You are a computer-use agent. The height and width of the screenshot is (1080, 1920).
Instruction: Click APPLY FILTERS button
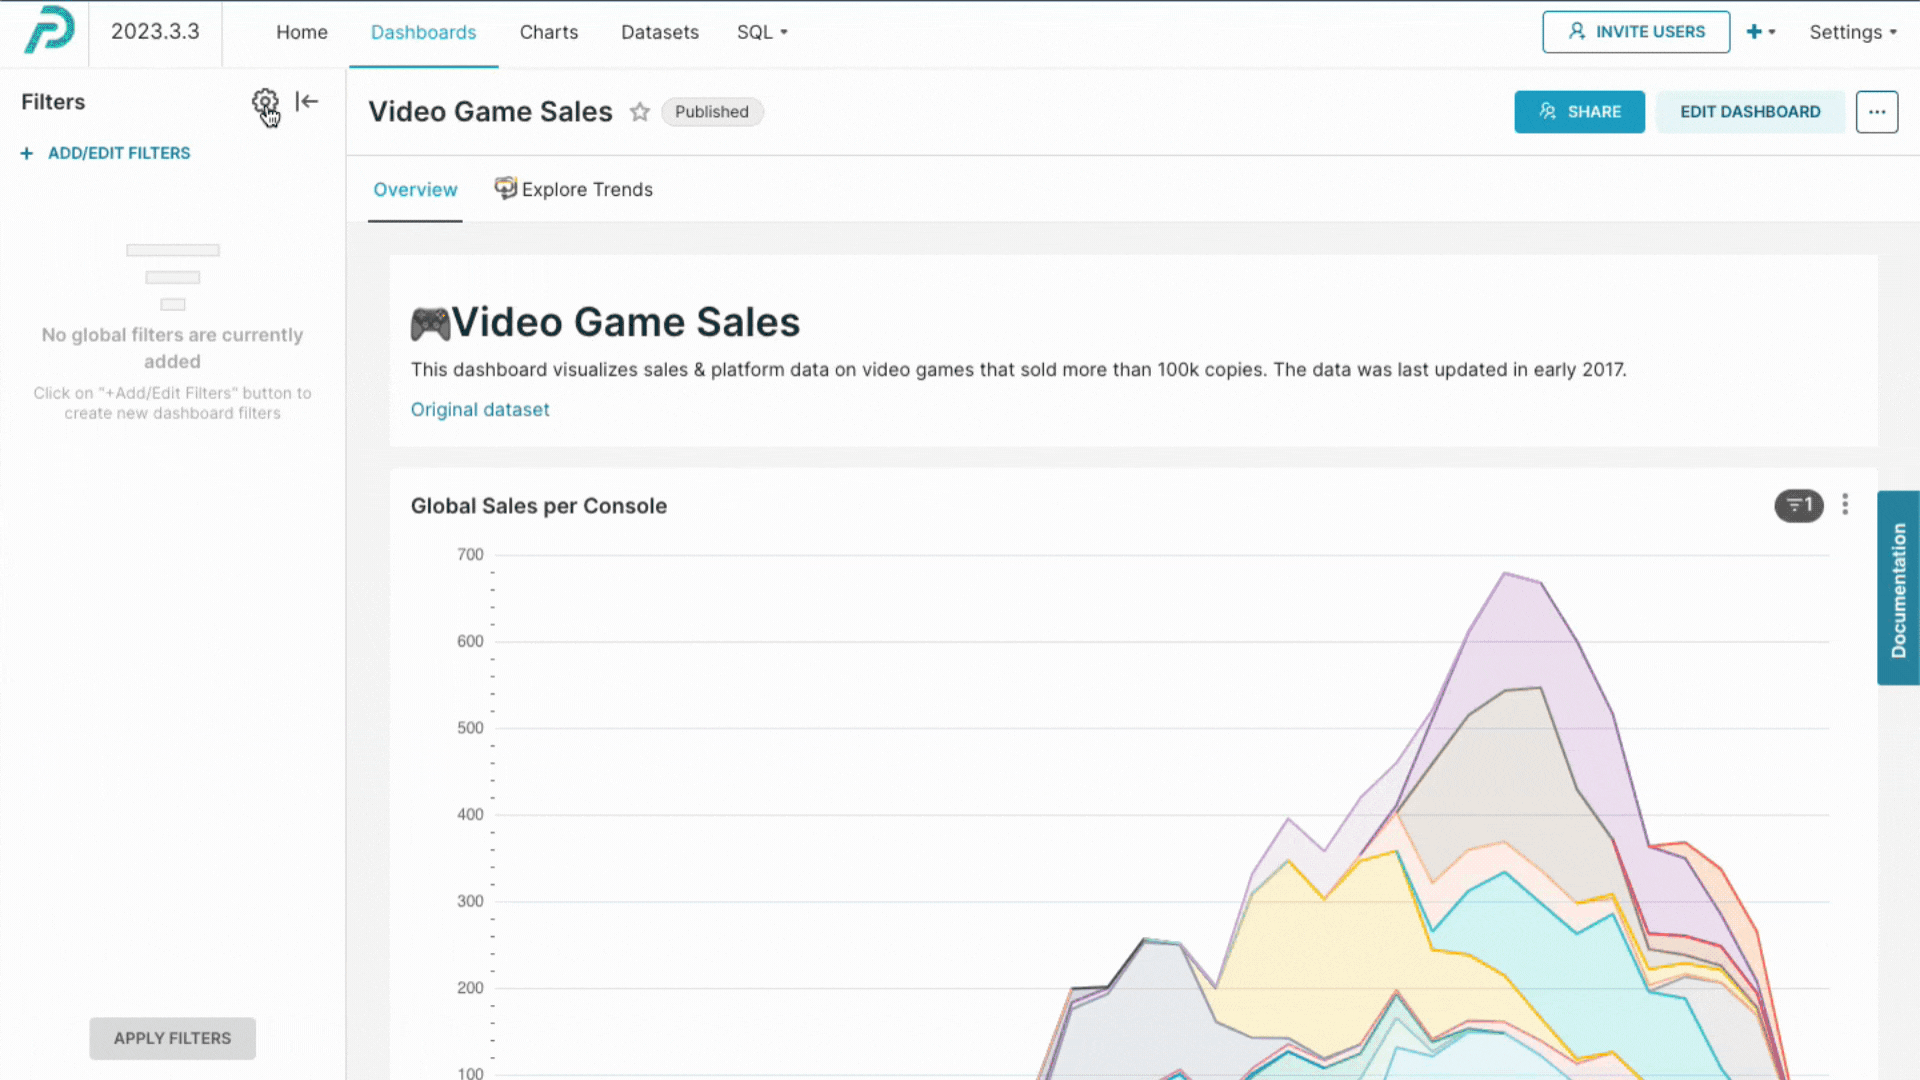pyautogui.click(x=171, y=1038)
